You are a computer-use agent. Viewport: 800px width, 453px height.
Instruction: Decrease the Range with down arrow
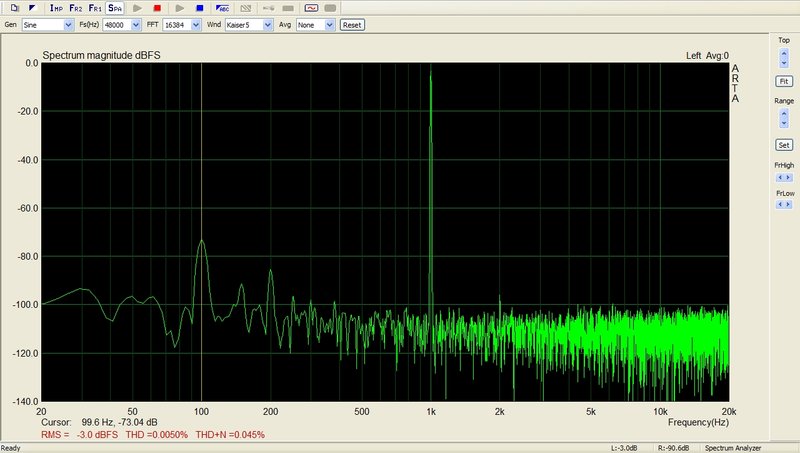tap(784, 123)
